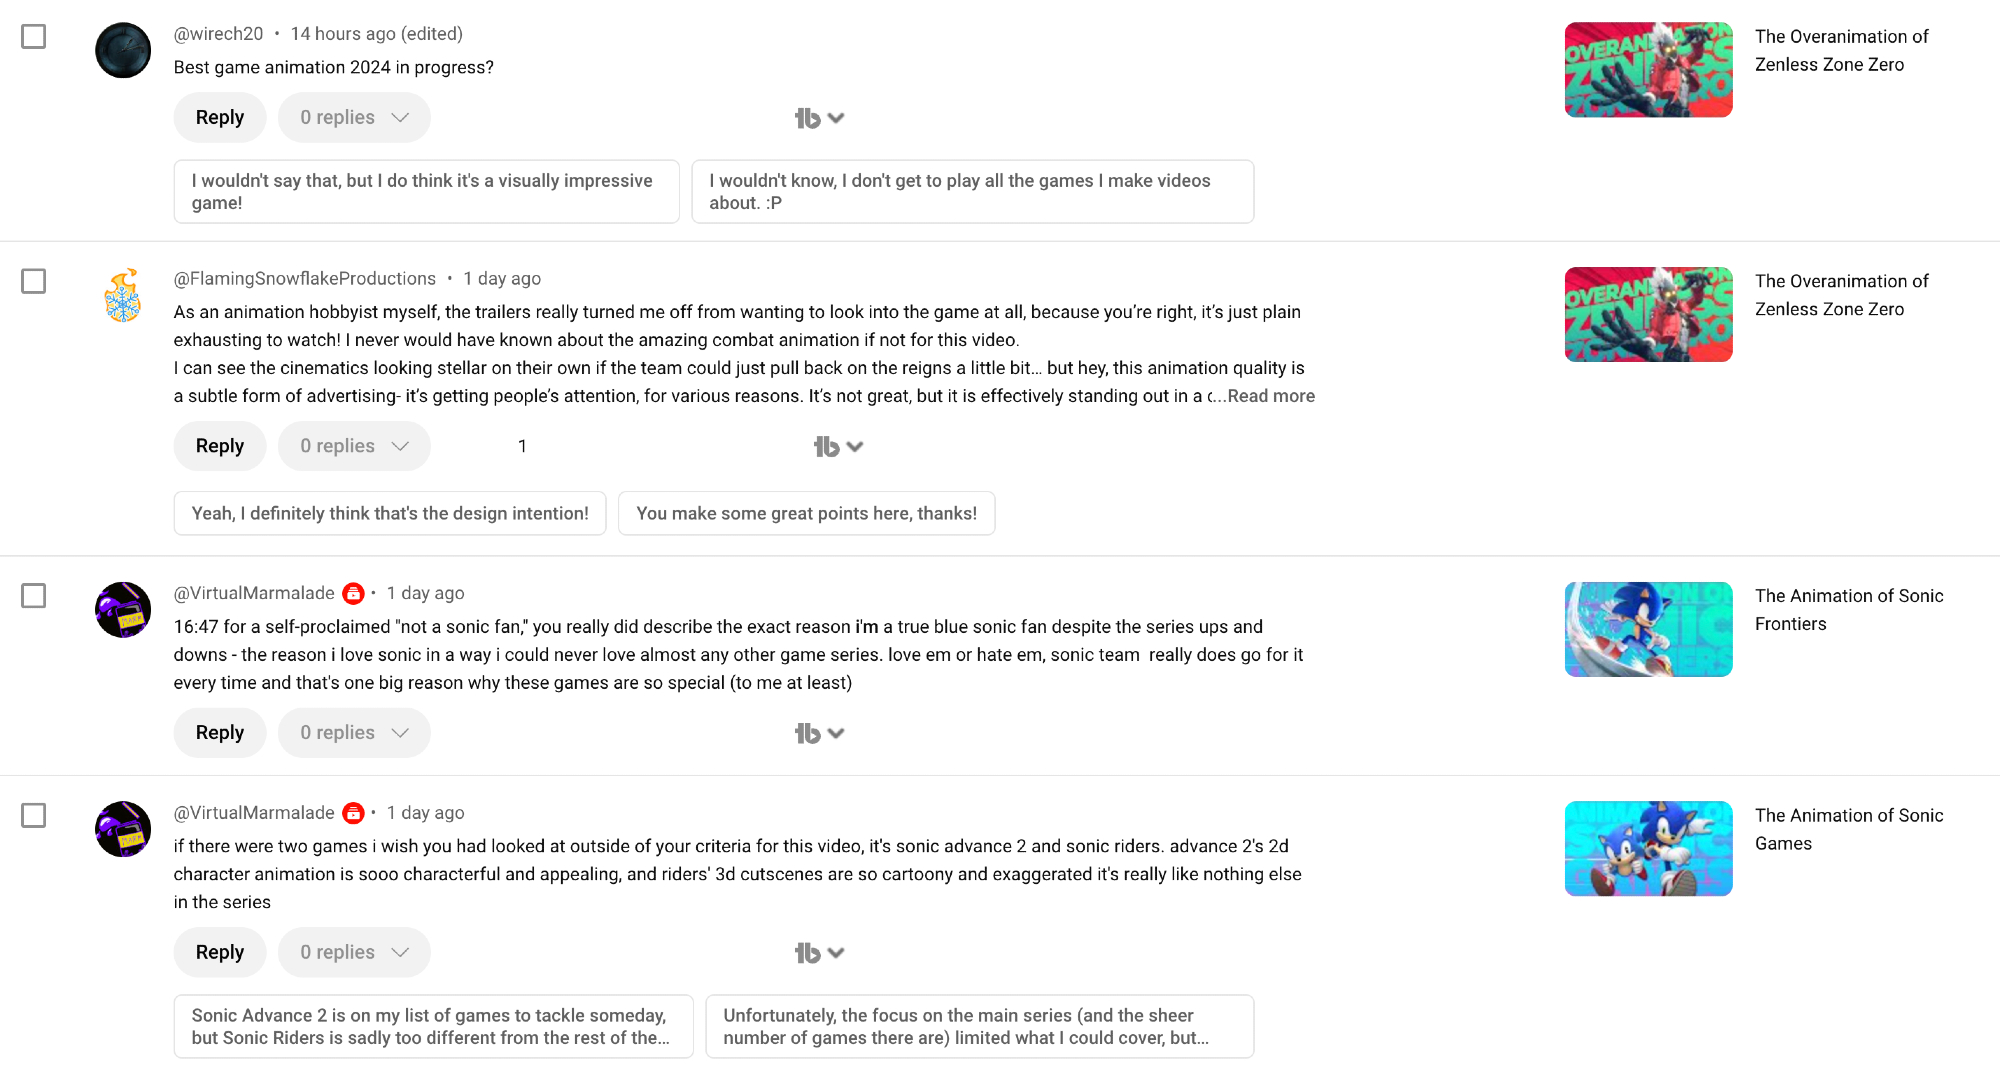Open FlamingSnowflakeProductions' snowflake avatar
The image size is (2000, 1074).
coord(123,296)
